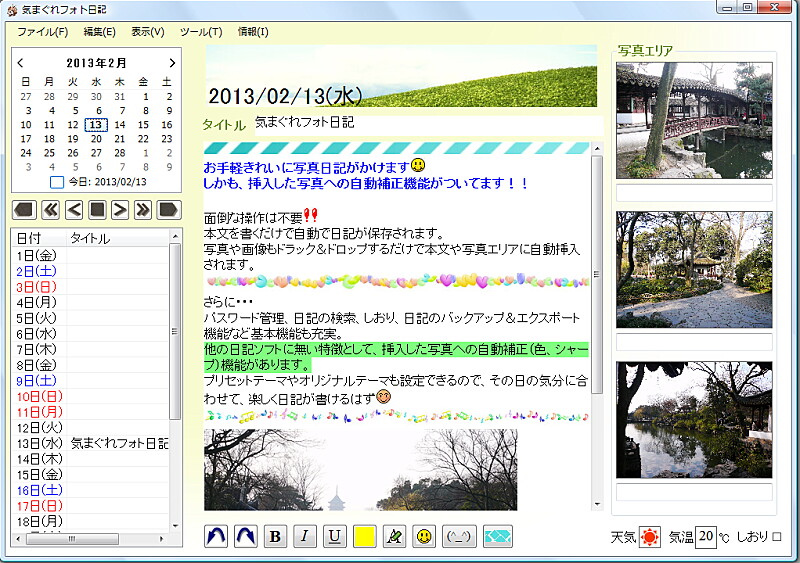
Task: Toggle bold formatting with the B button
Action: pyautogui.click(x=275, y=536)
